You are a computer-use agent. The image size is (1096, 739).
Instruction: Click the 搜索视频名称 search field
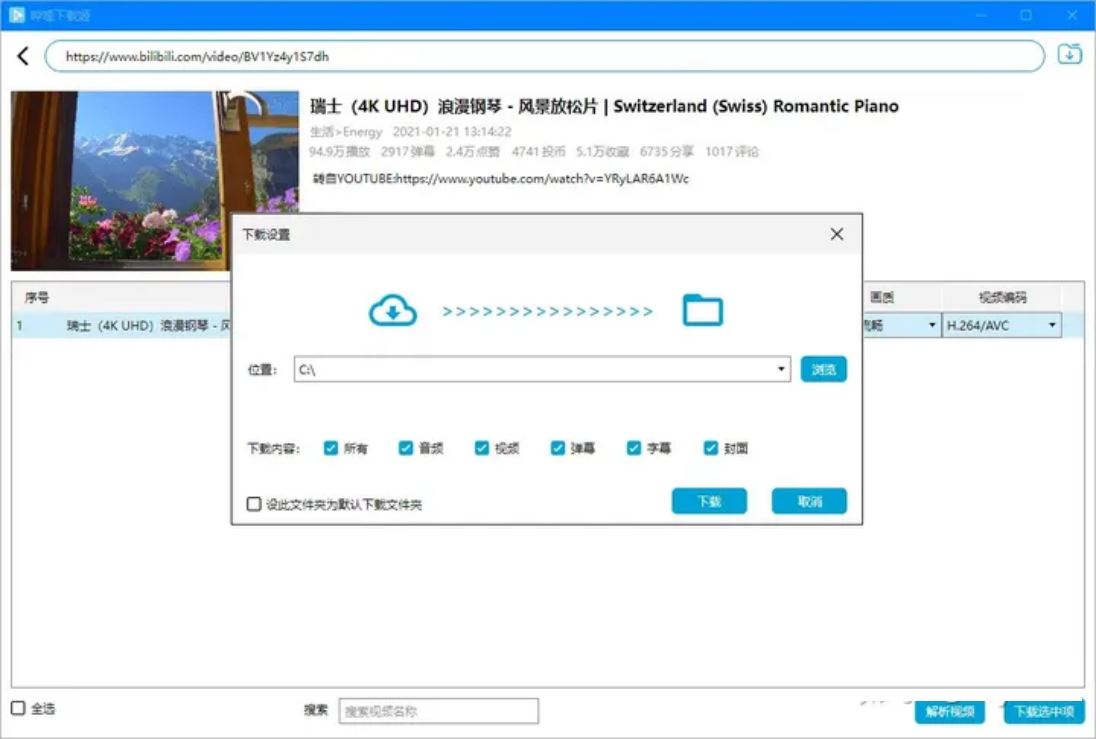pyautogui.click(x=438, y=711)
